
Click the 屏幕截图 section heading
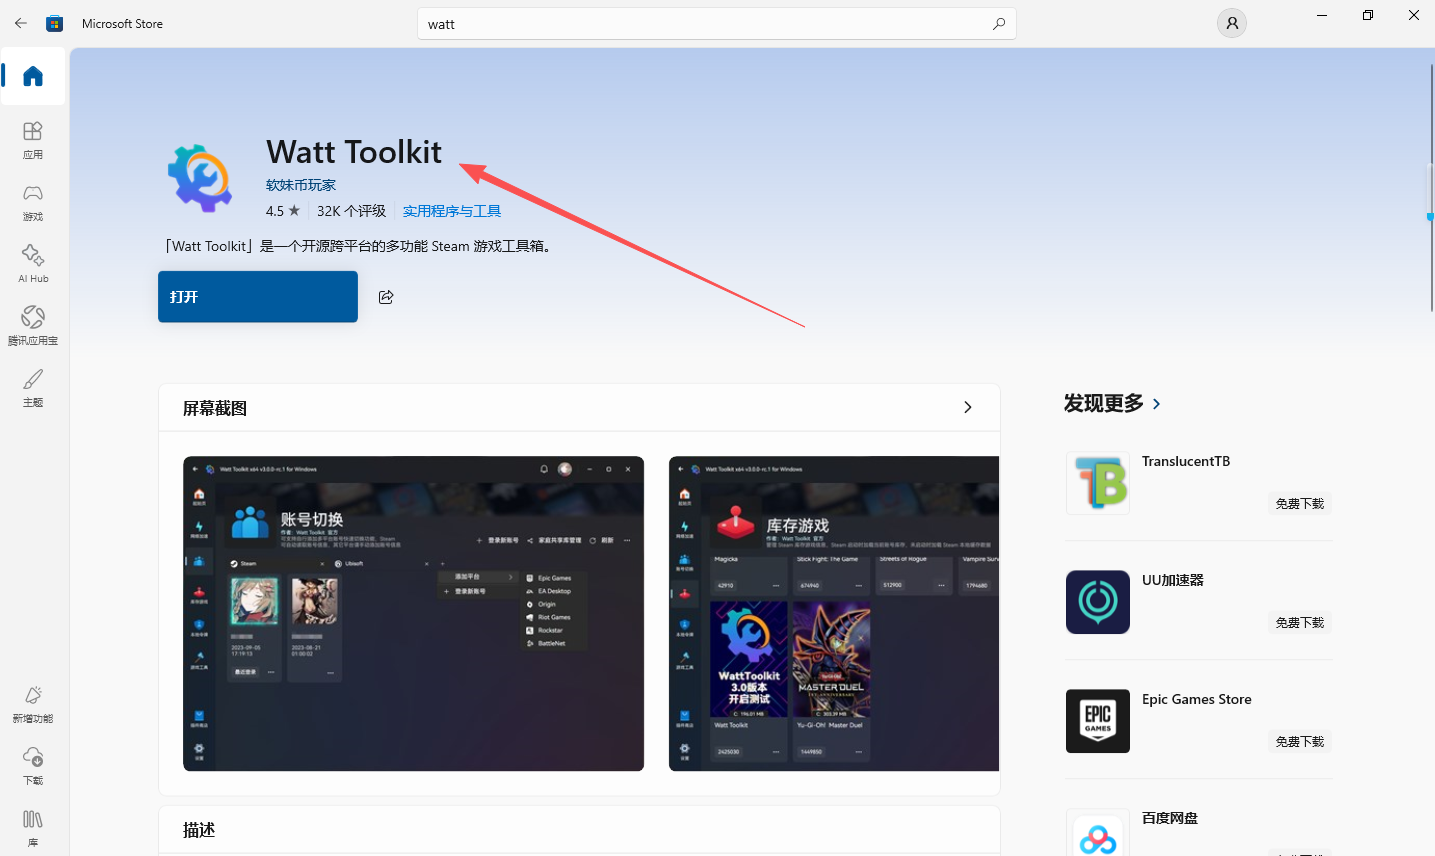[215, 408]
